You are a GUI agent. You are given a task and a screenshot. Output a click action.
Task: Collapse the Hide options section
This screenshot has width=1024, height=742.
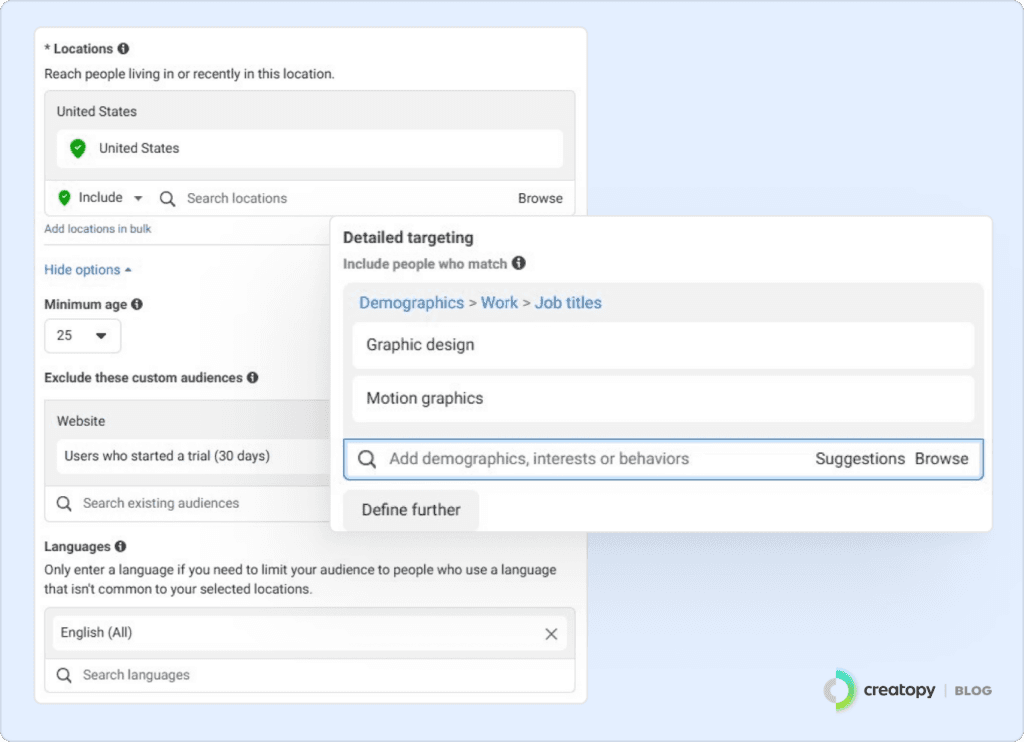[88, 270]
